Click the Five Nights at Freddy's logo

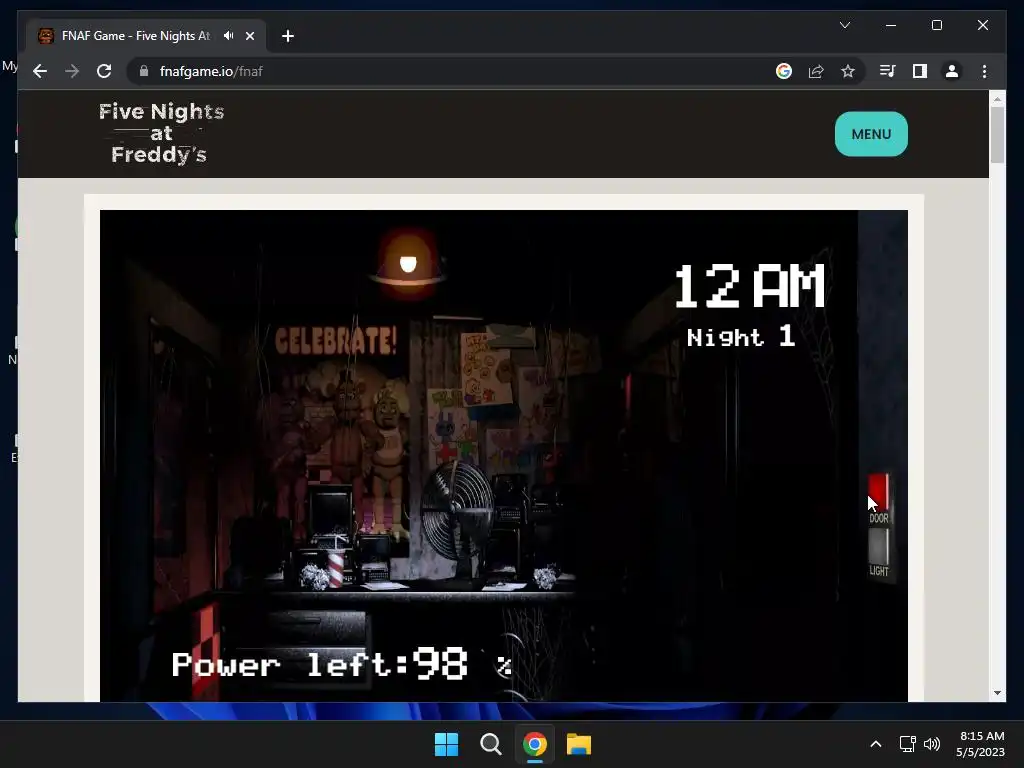(161, 133)
